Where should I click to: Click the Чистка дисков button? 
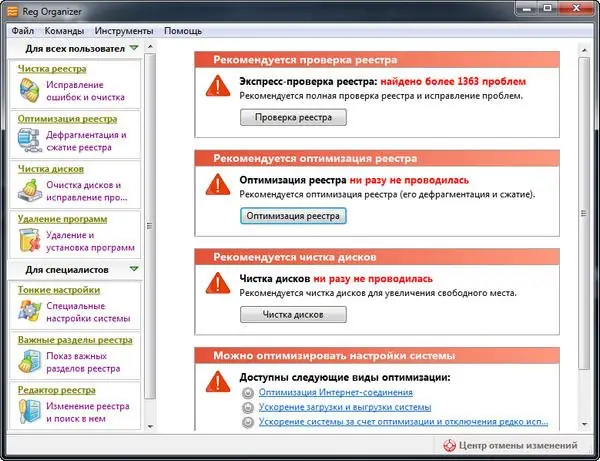click(293, 314)
